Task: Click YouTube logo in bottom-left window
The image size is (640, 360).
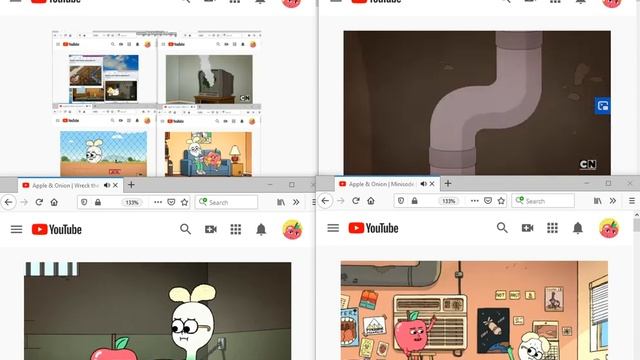Action: [x=57, y=229]
